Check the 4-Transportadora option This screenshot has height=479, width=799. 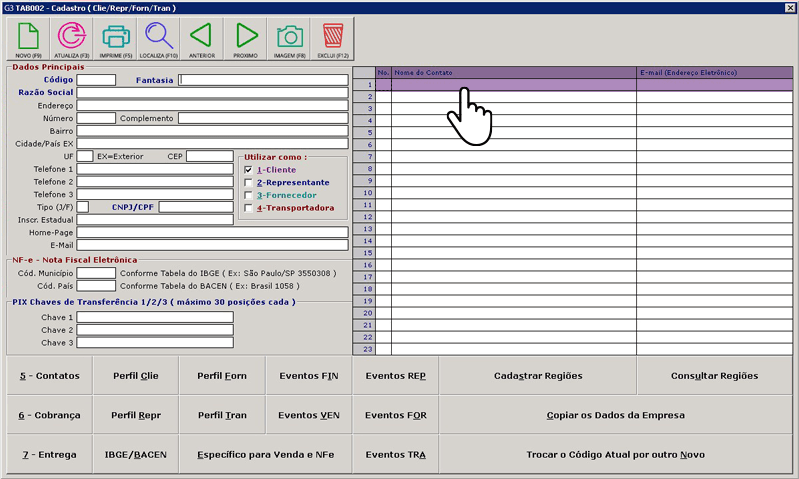(249, 209)
